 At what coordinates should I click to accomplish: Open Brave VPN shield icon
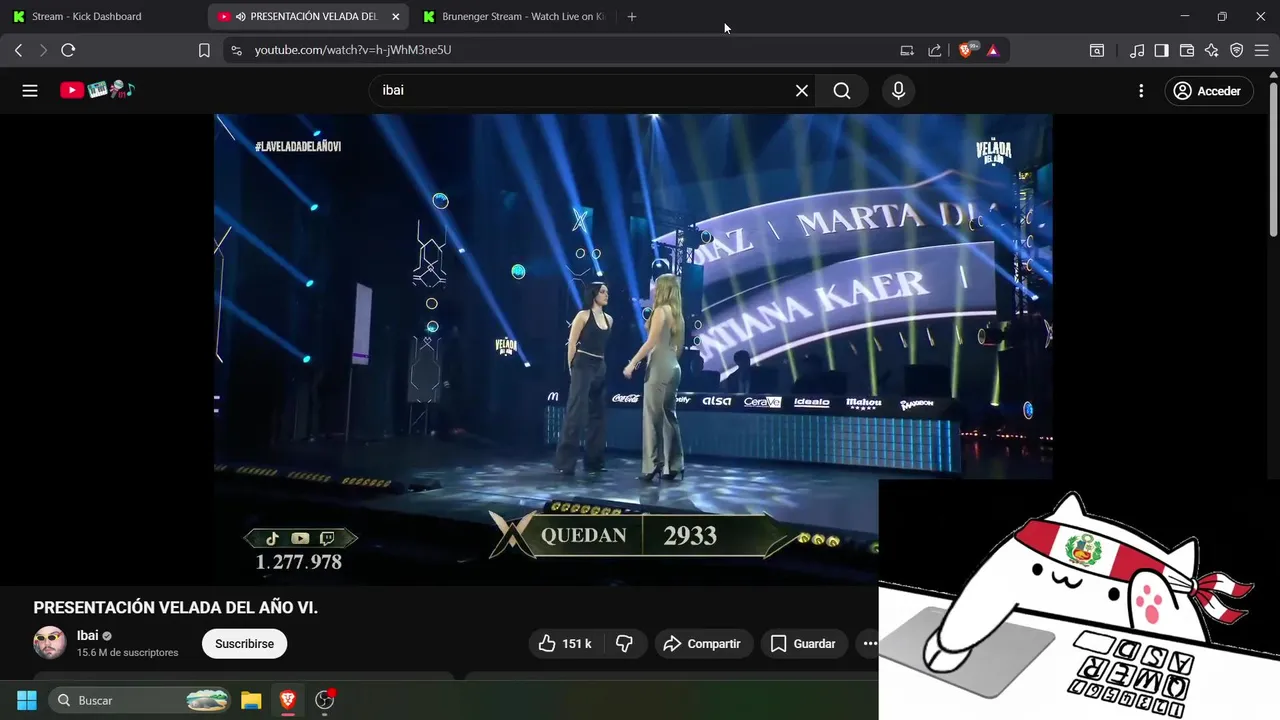(x=1237, y=50)
